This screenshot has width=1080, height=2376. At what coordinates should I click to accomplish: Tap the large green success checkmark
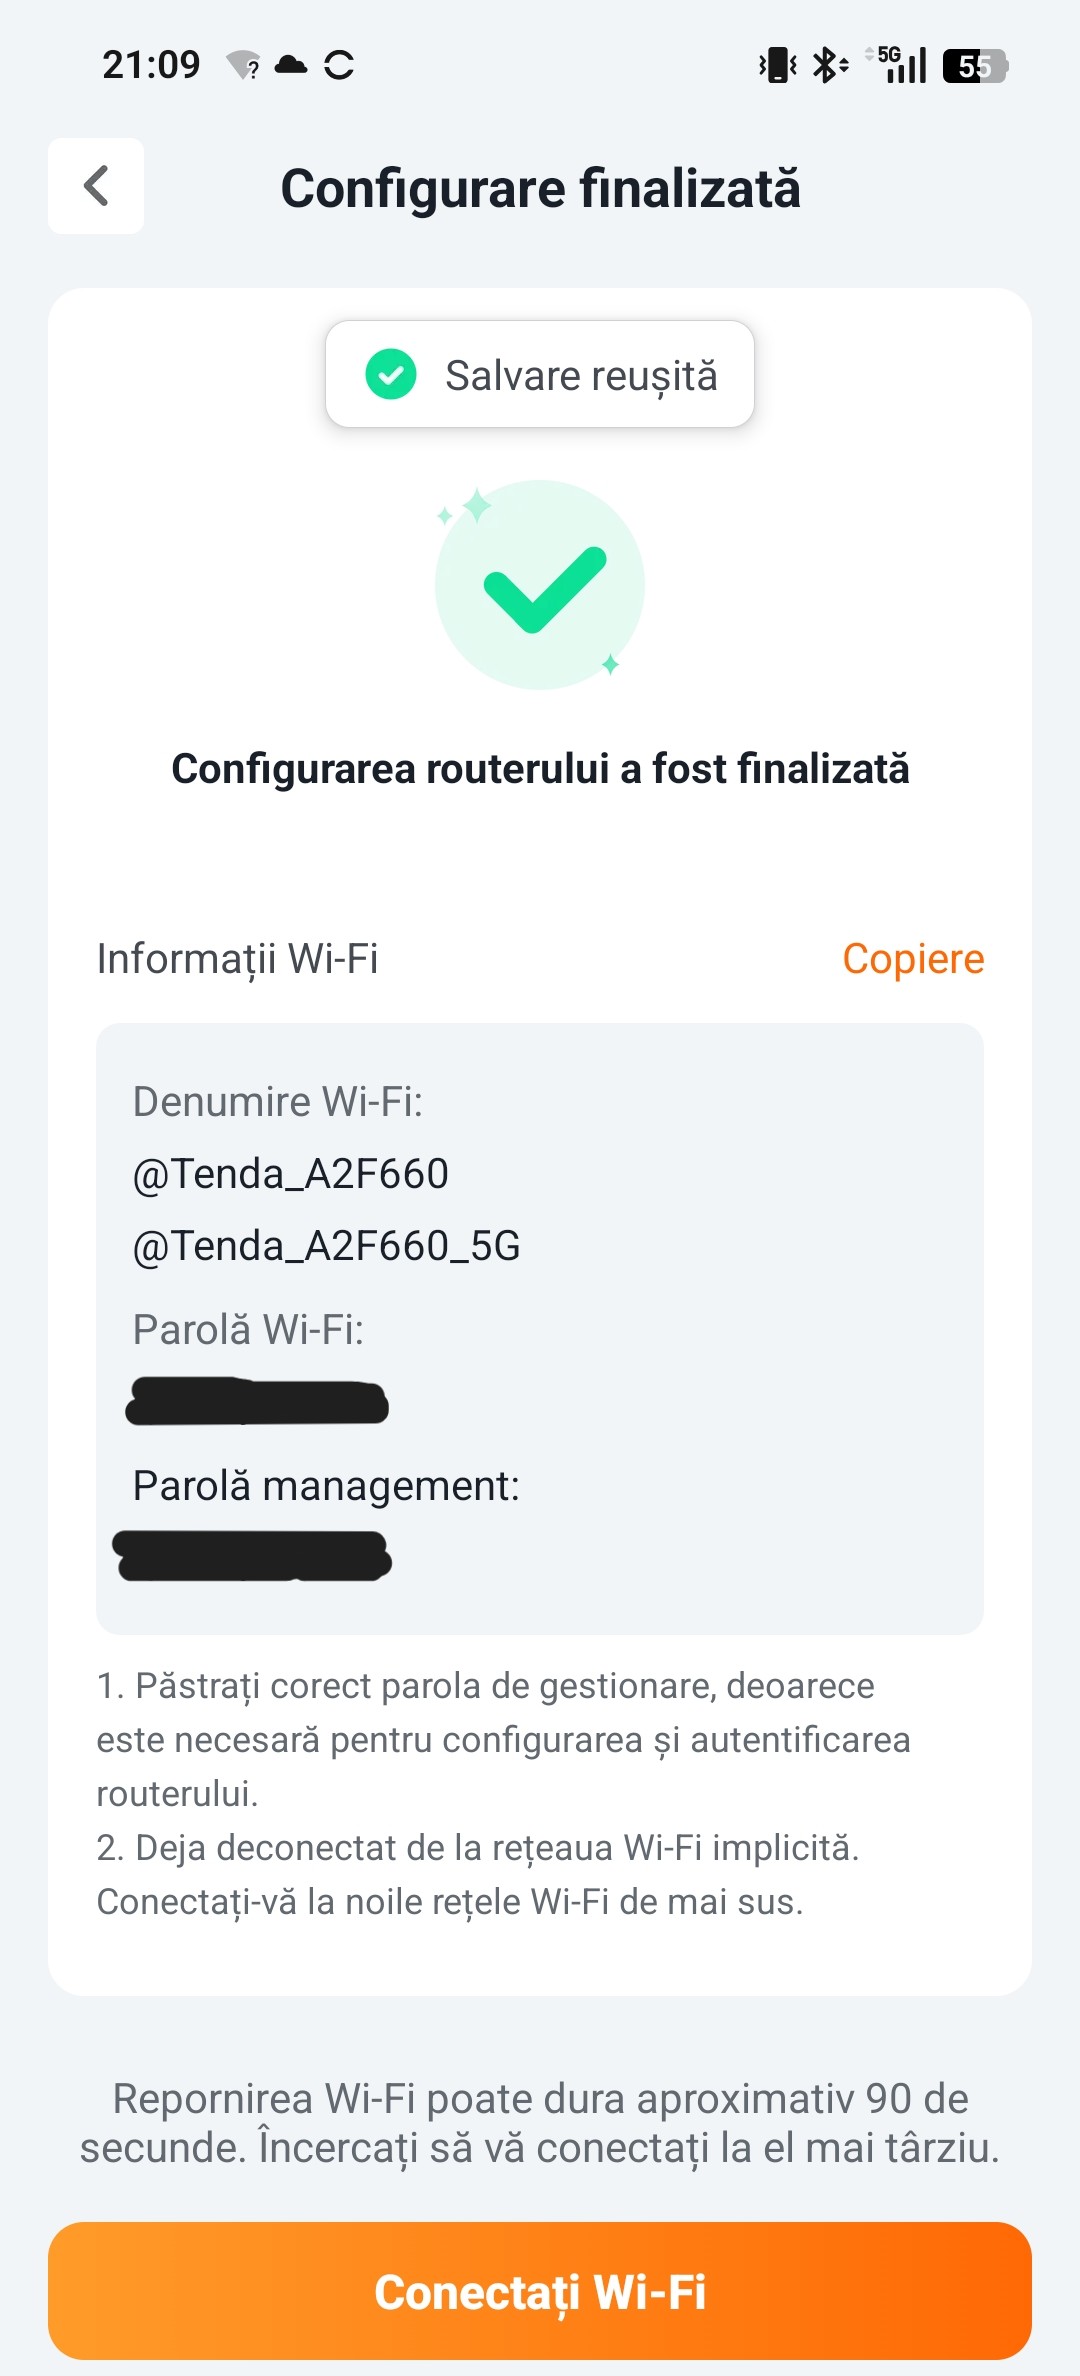tap(543, 588)
